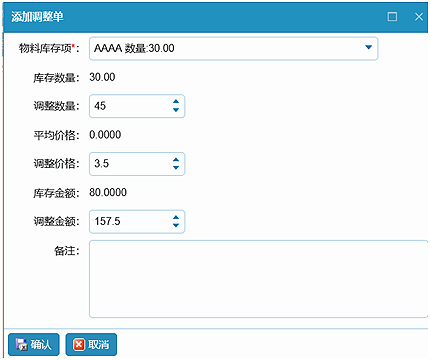
Task: Click the 库存金额 value 80.0000
Action: point(108,192)
